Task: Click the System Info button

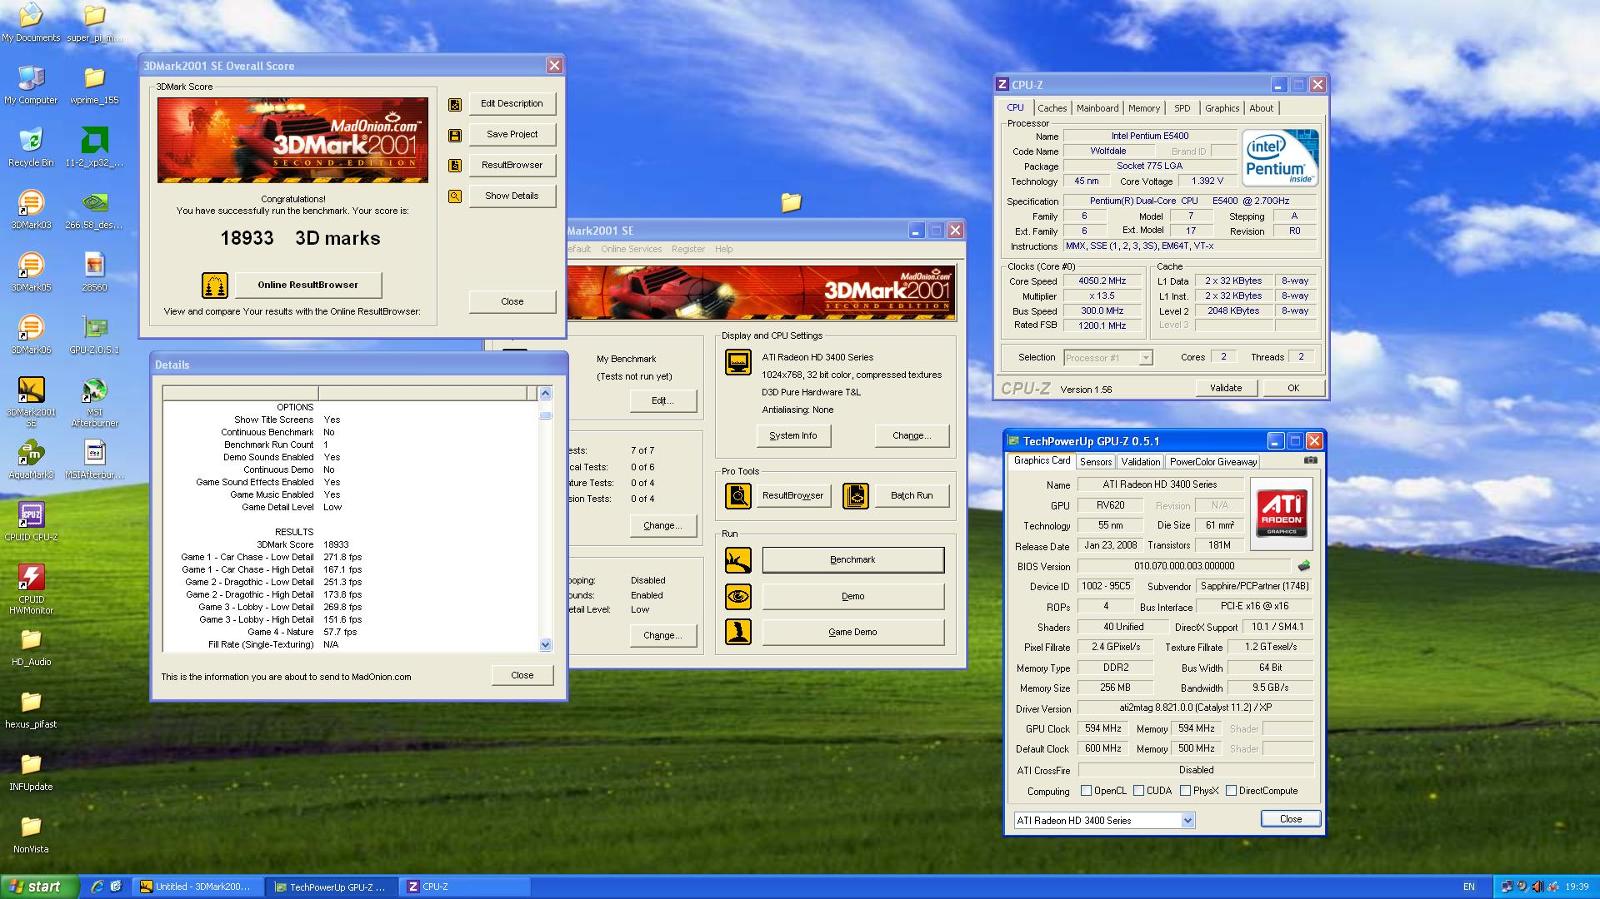Action: [x=793, y=436]
